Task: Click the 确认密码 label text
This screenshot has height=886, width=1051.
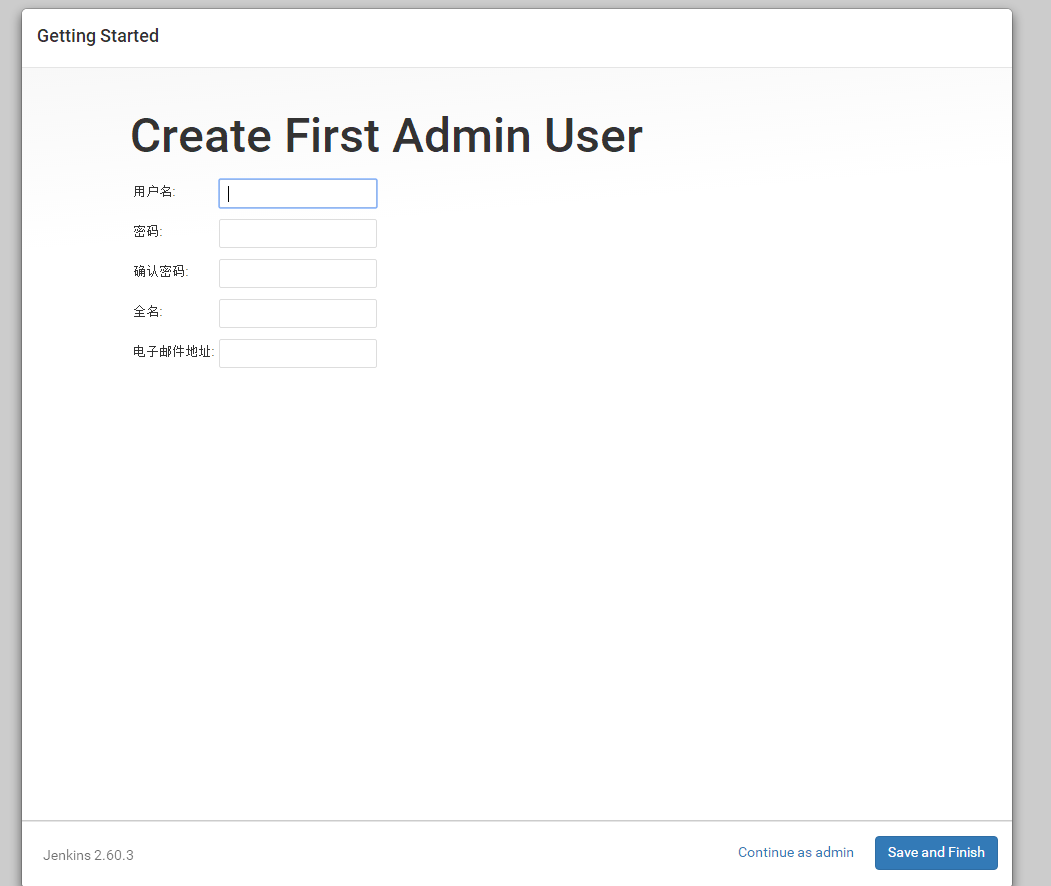Action: [x=160, y=272]
